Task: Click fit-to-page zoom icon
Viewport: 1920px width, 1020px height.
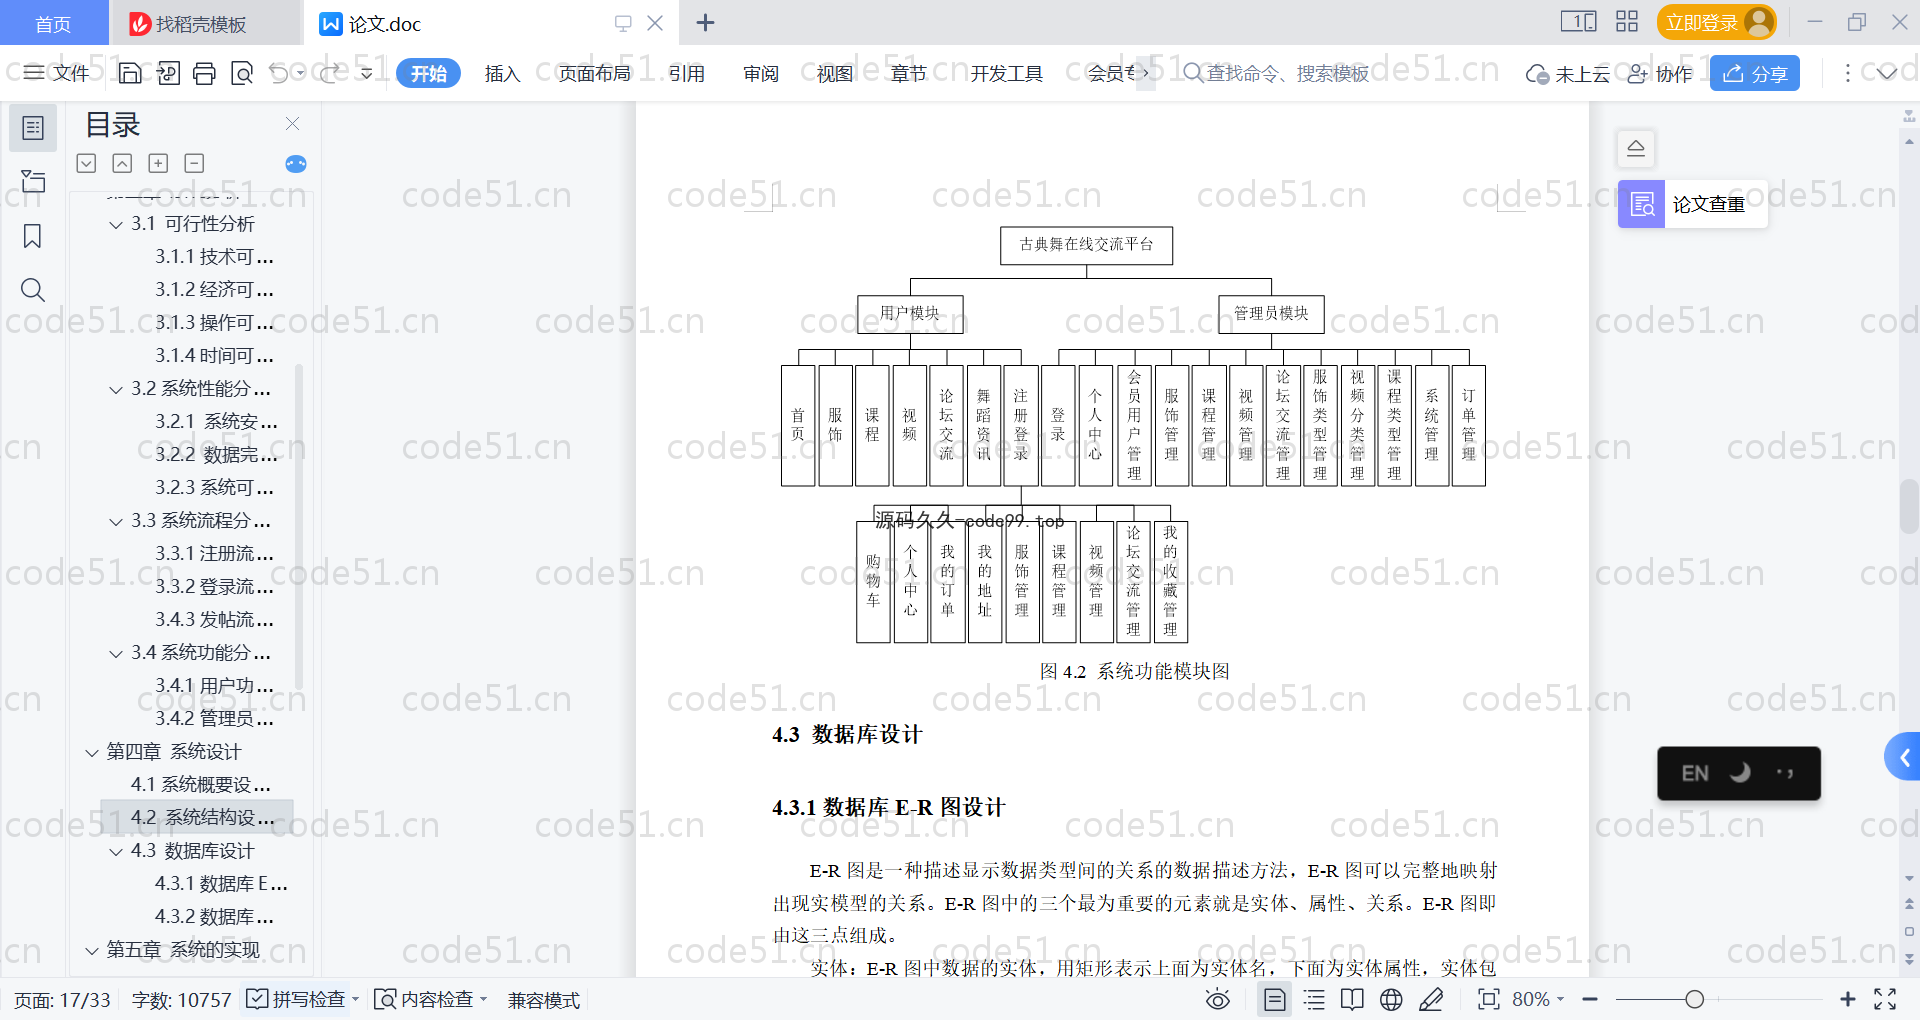Action: click(x=1488, y=999)
